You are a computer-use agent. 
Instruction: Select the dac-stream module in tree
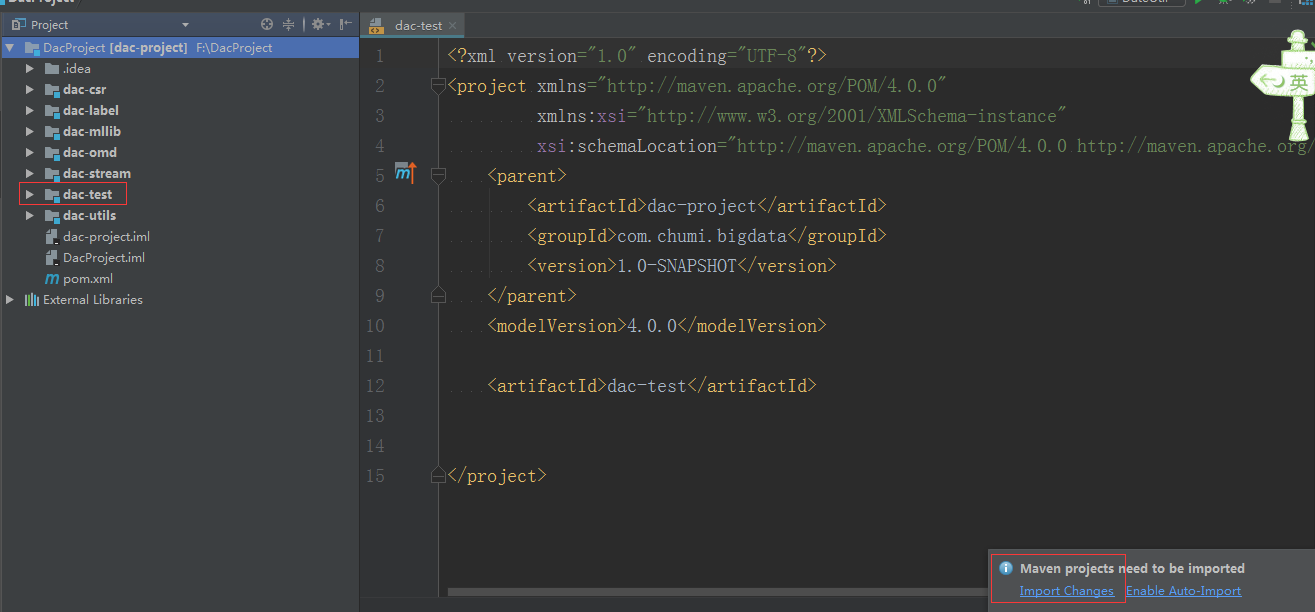tap(97, 174)
